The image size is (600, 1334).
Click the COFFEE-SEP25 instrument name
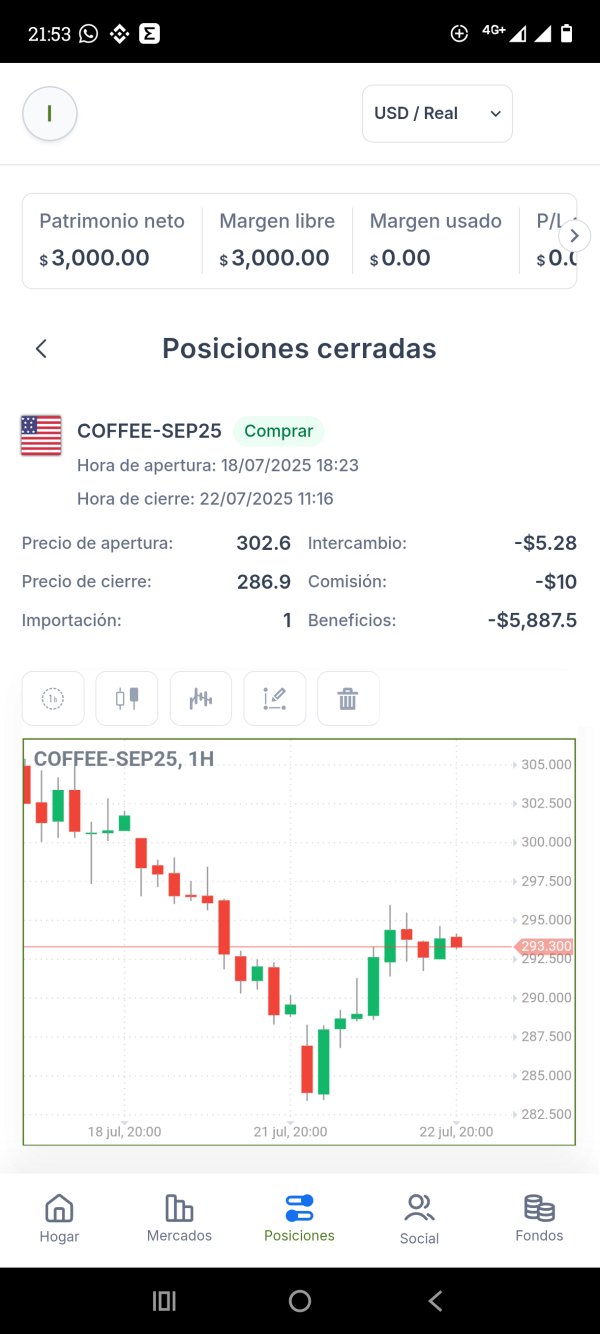149,431
